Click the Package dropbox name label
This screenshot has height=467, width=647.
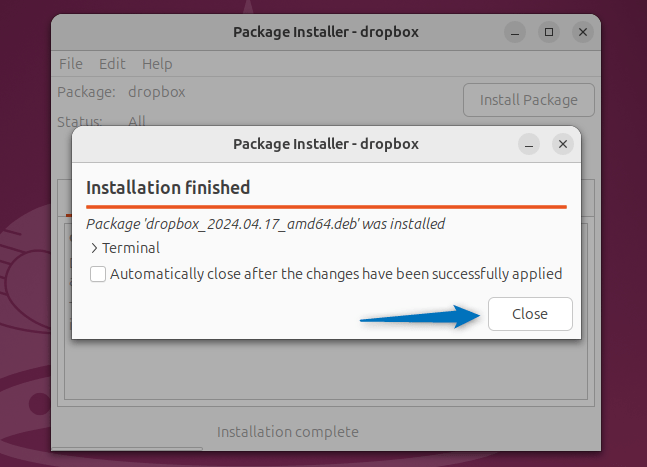tap(156, 92)
